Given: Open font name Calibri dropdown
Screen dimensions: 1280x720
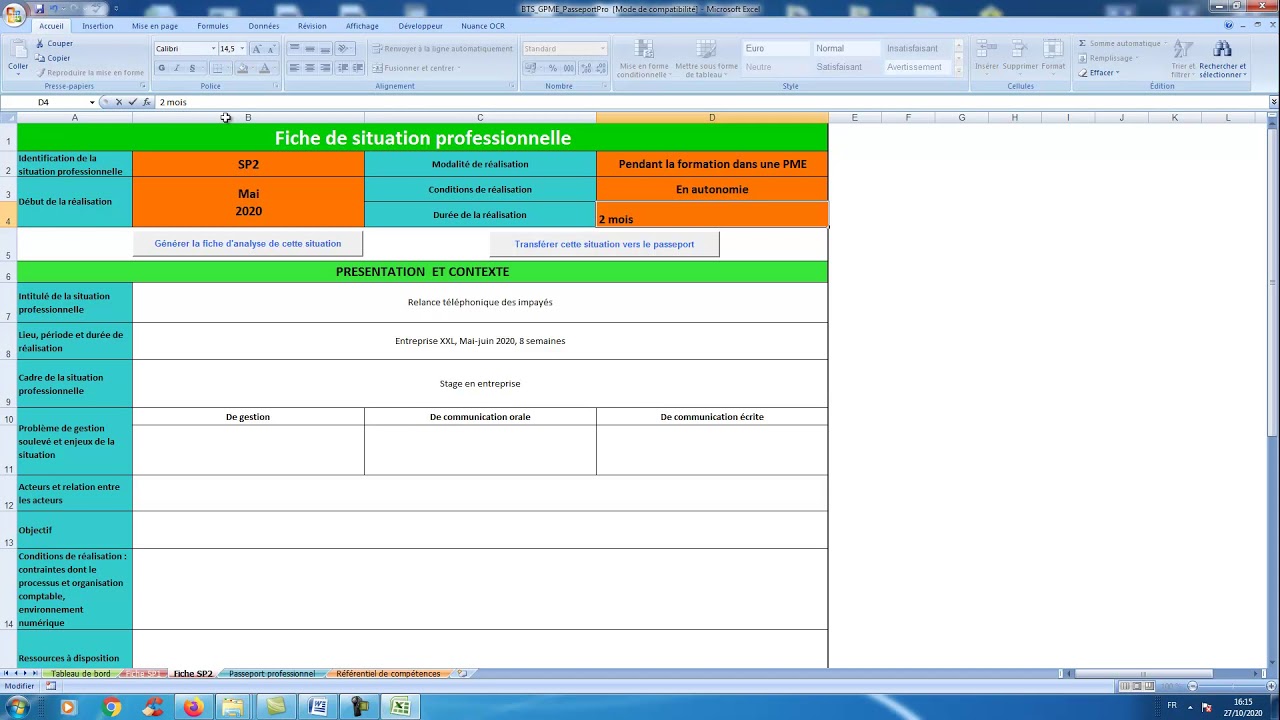Looking at the screenshot, I should (213, 48).
